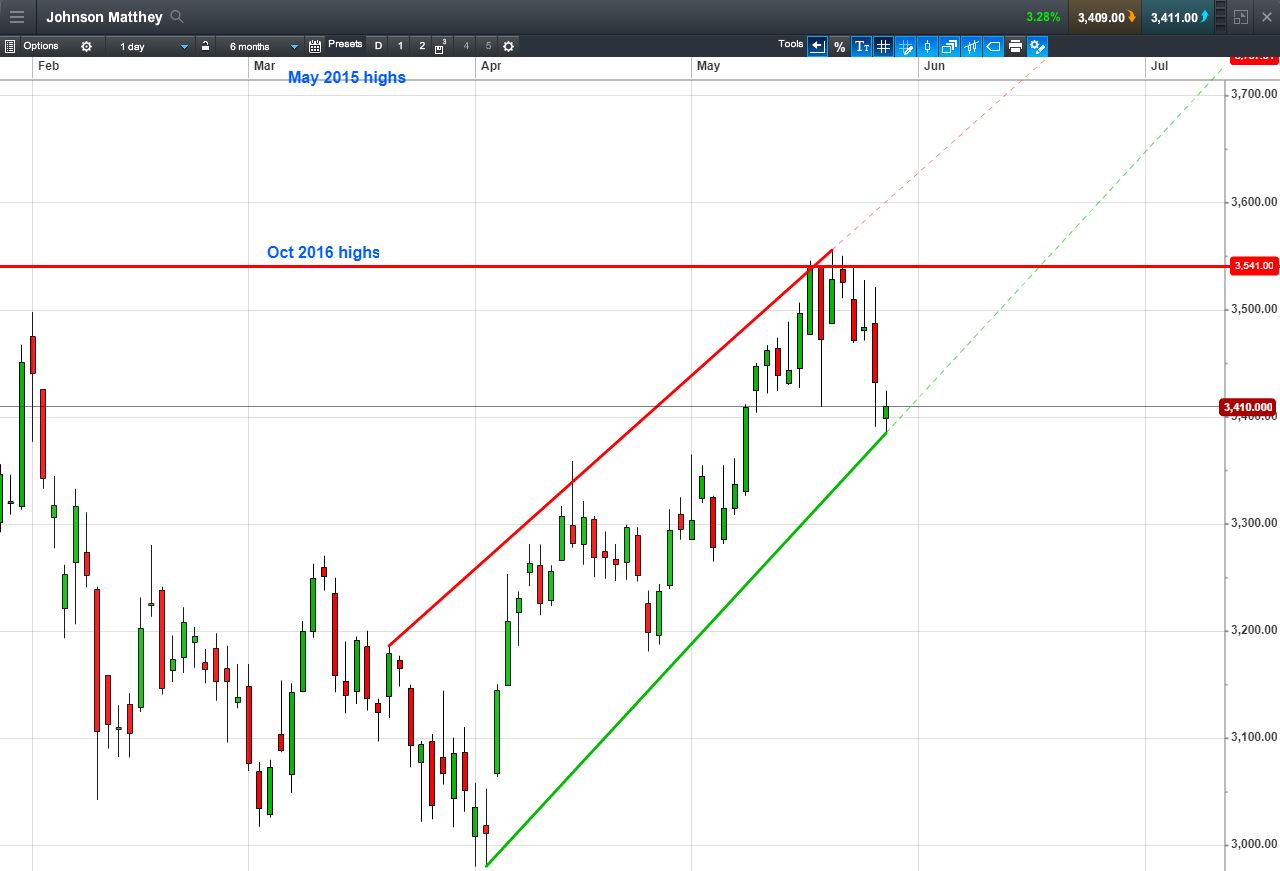Open the technical indicators tool
The width and height of the screenshot is (1280, 871).
[972, 46]
